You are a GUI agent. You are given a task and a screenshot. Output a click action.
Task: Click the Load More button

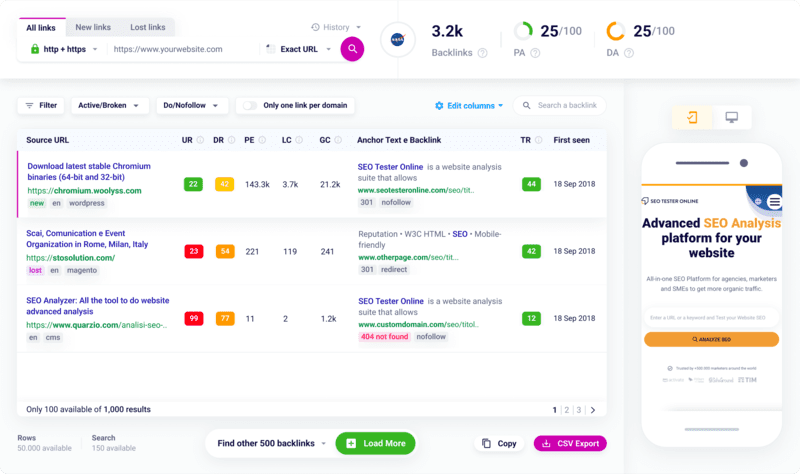coord(376,443)
